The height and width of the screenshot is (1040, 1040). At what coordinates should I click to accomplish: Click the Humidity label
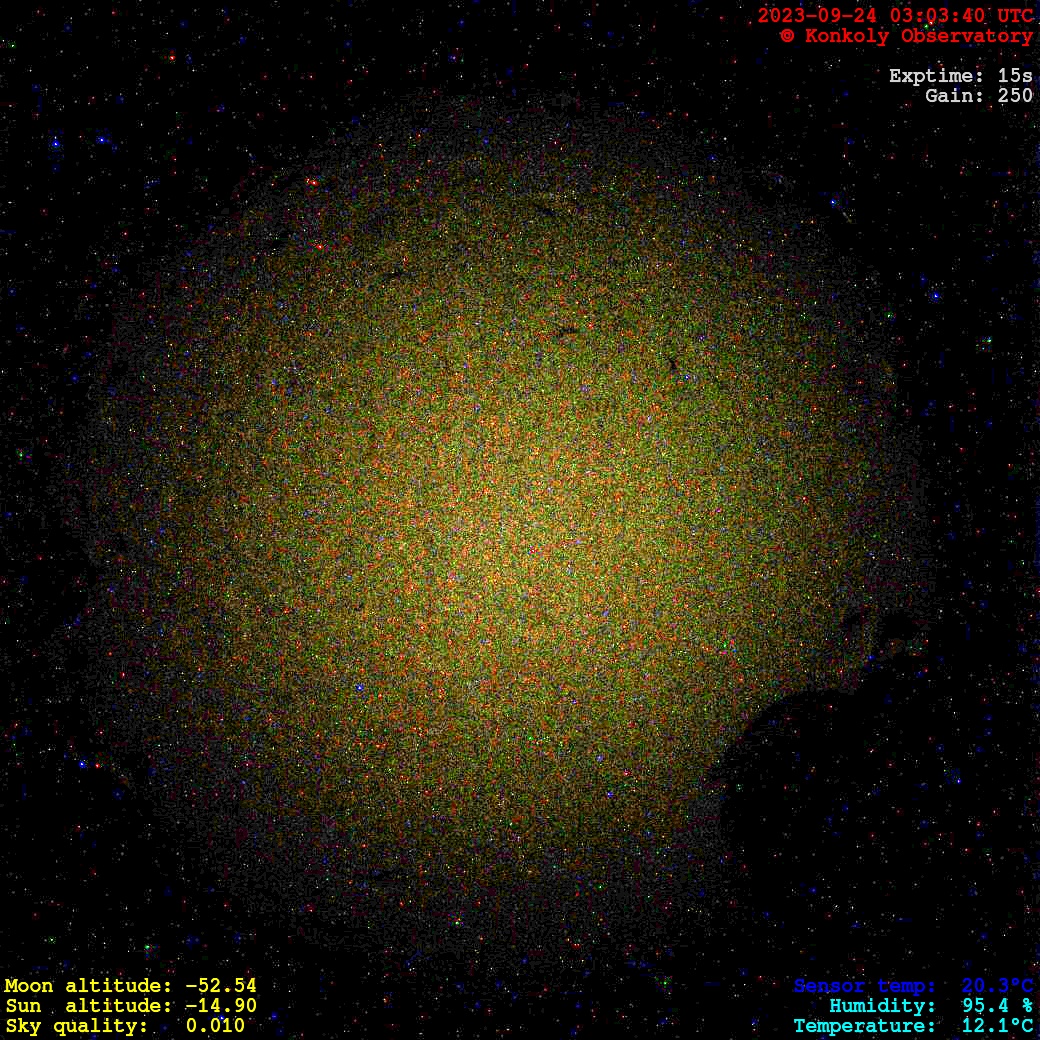tap(882, 1006)
